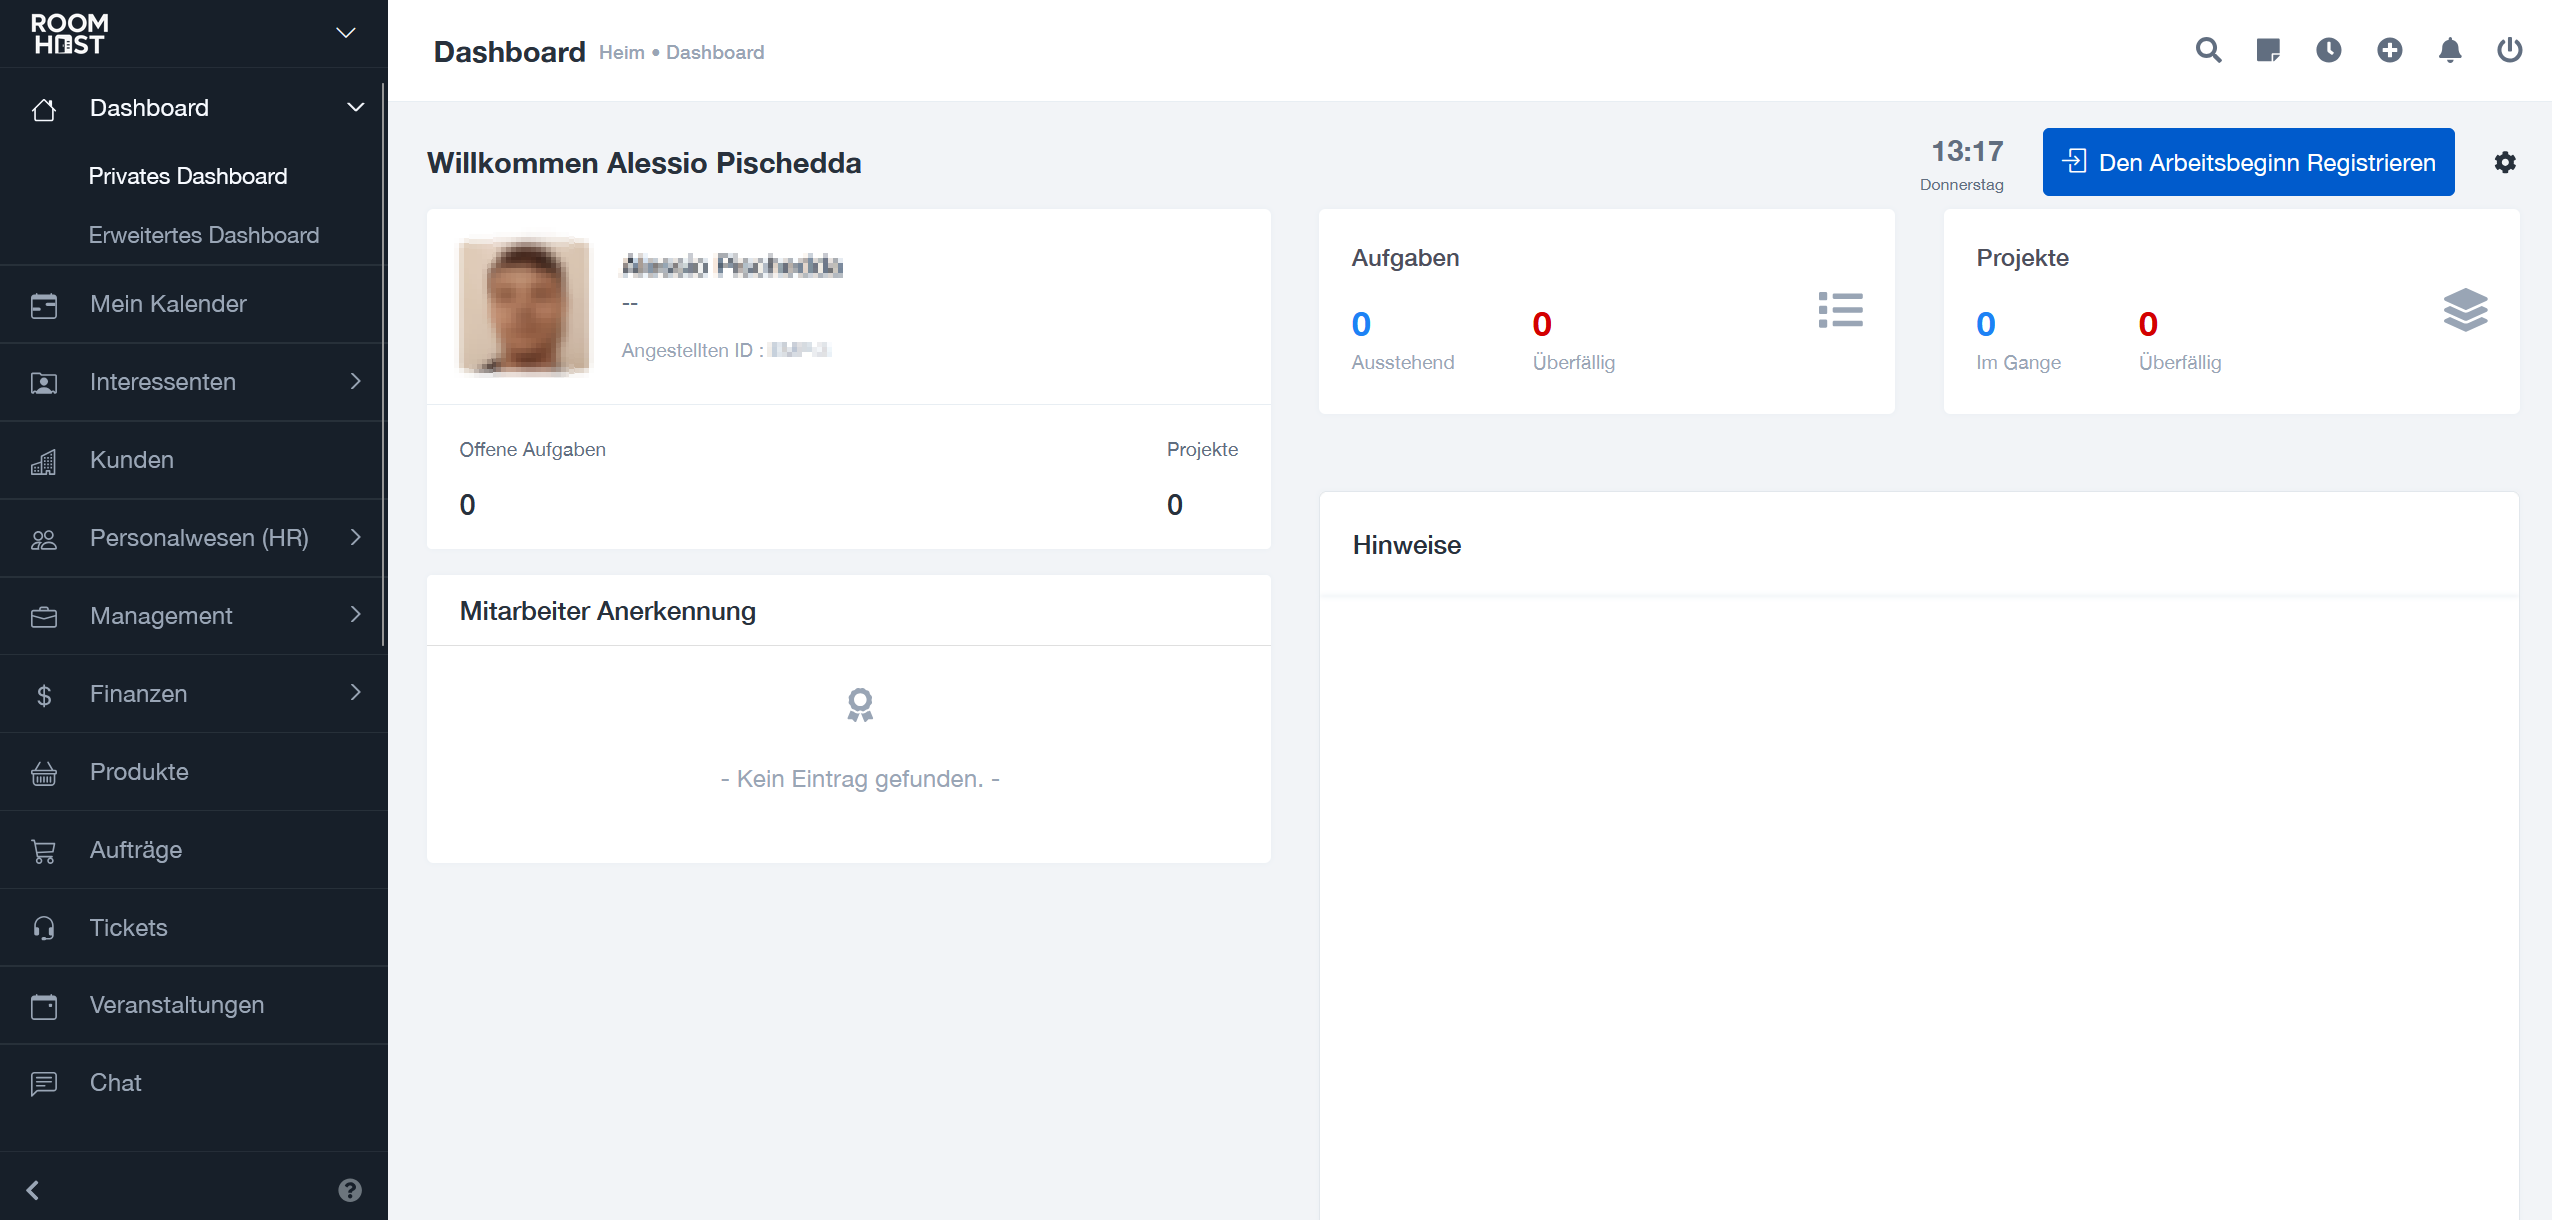Open the sticky notes icon
This screenshot has width=2552, height=1220.
coord(2268,50)
